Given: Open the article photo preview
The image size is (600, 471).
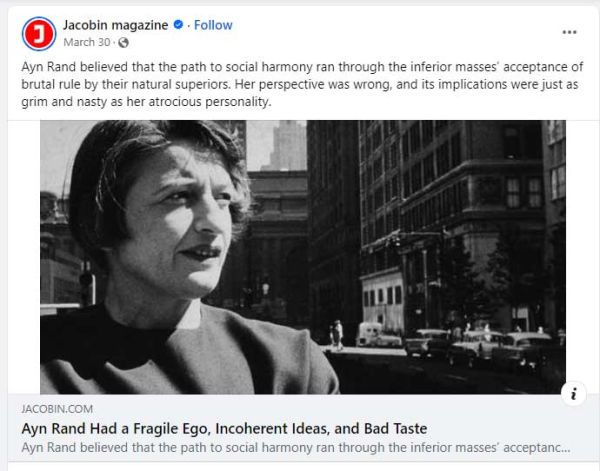Looking at the screenshot, I should click(303, 257).
